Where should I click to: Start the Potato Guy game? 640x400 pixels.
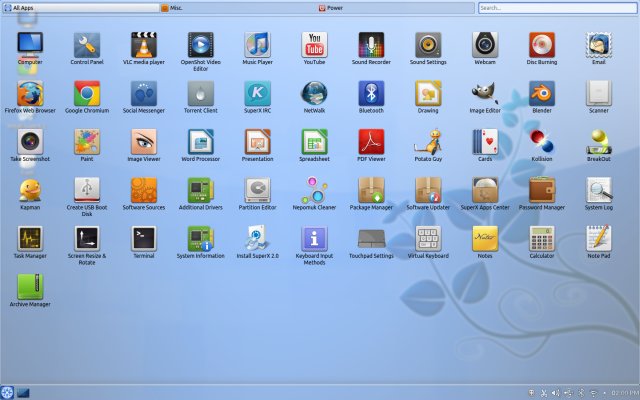pos(428,142)
